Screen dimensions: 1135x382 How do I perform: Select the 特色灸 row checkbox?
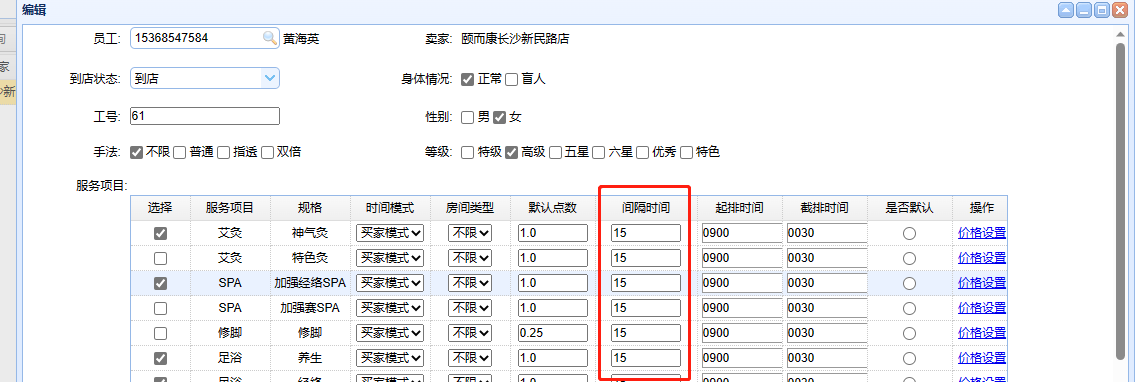161,258
